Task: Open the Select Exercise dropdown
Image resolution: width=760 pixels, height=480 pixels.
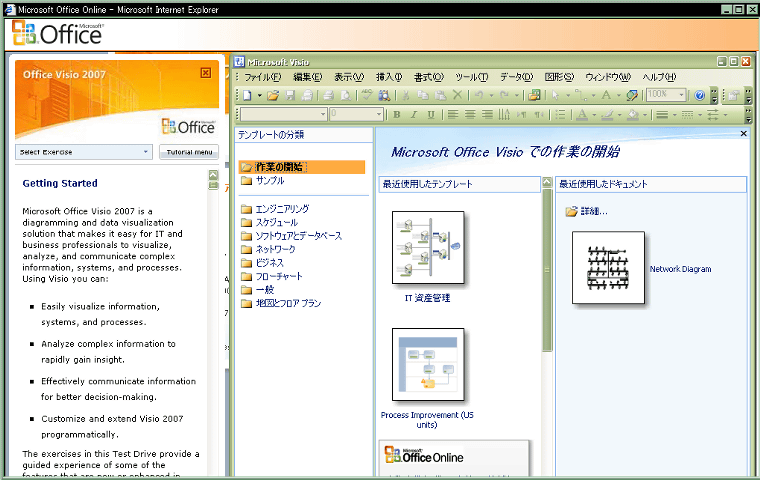Action: (84, 152)
